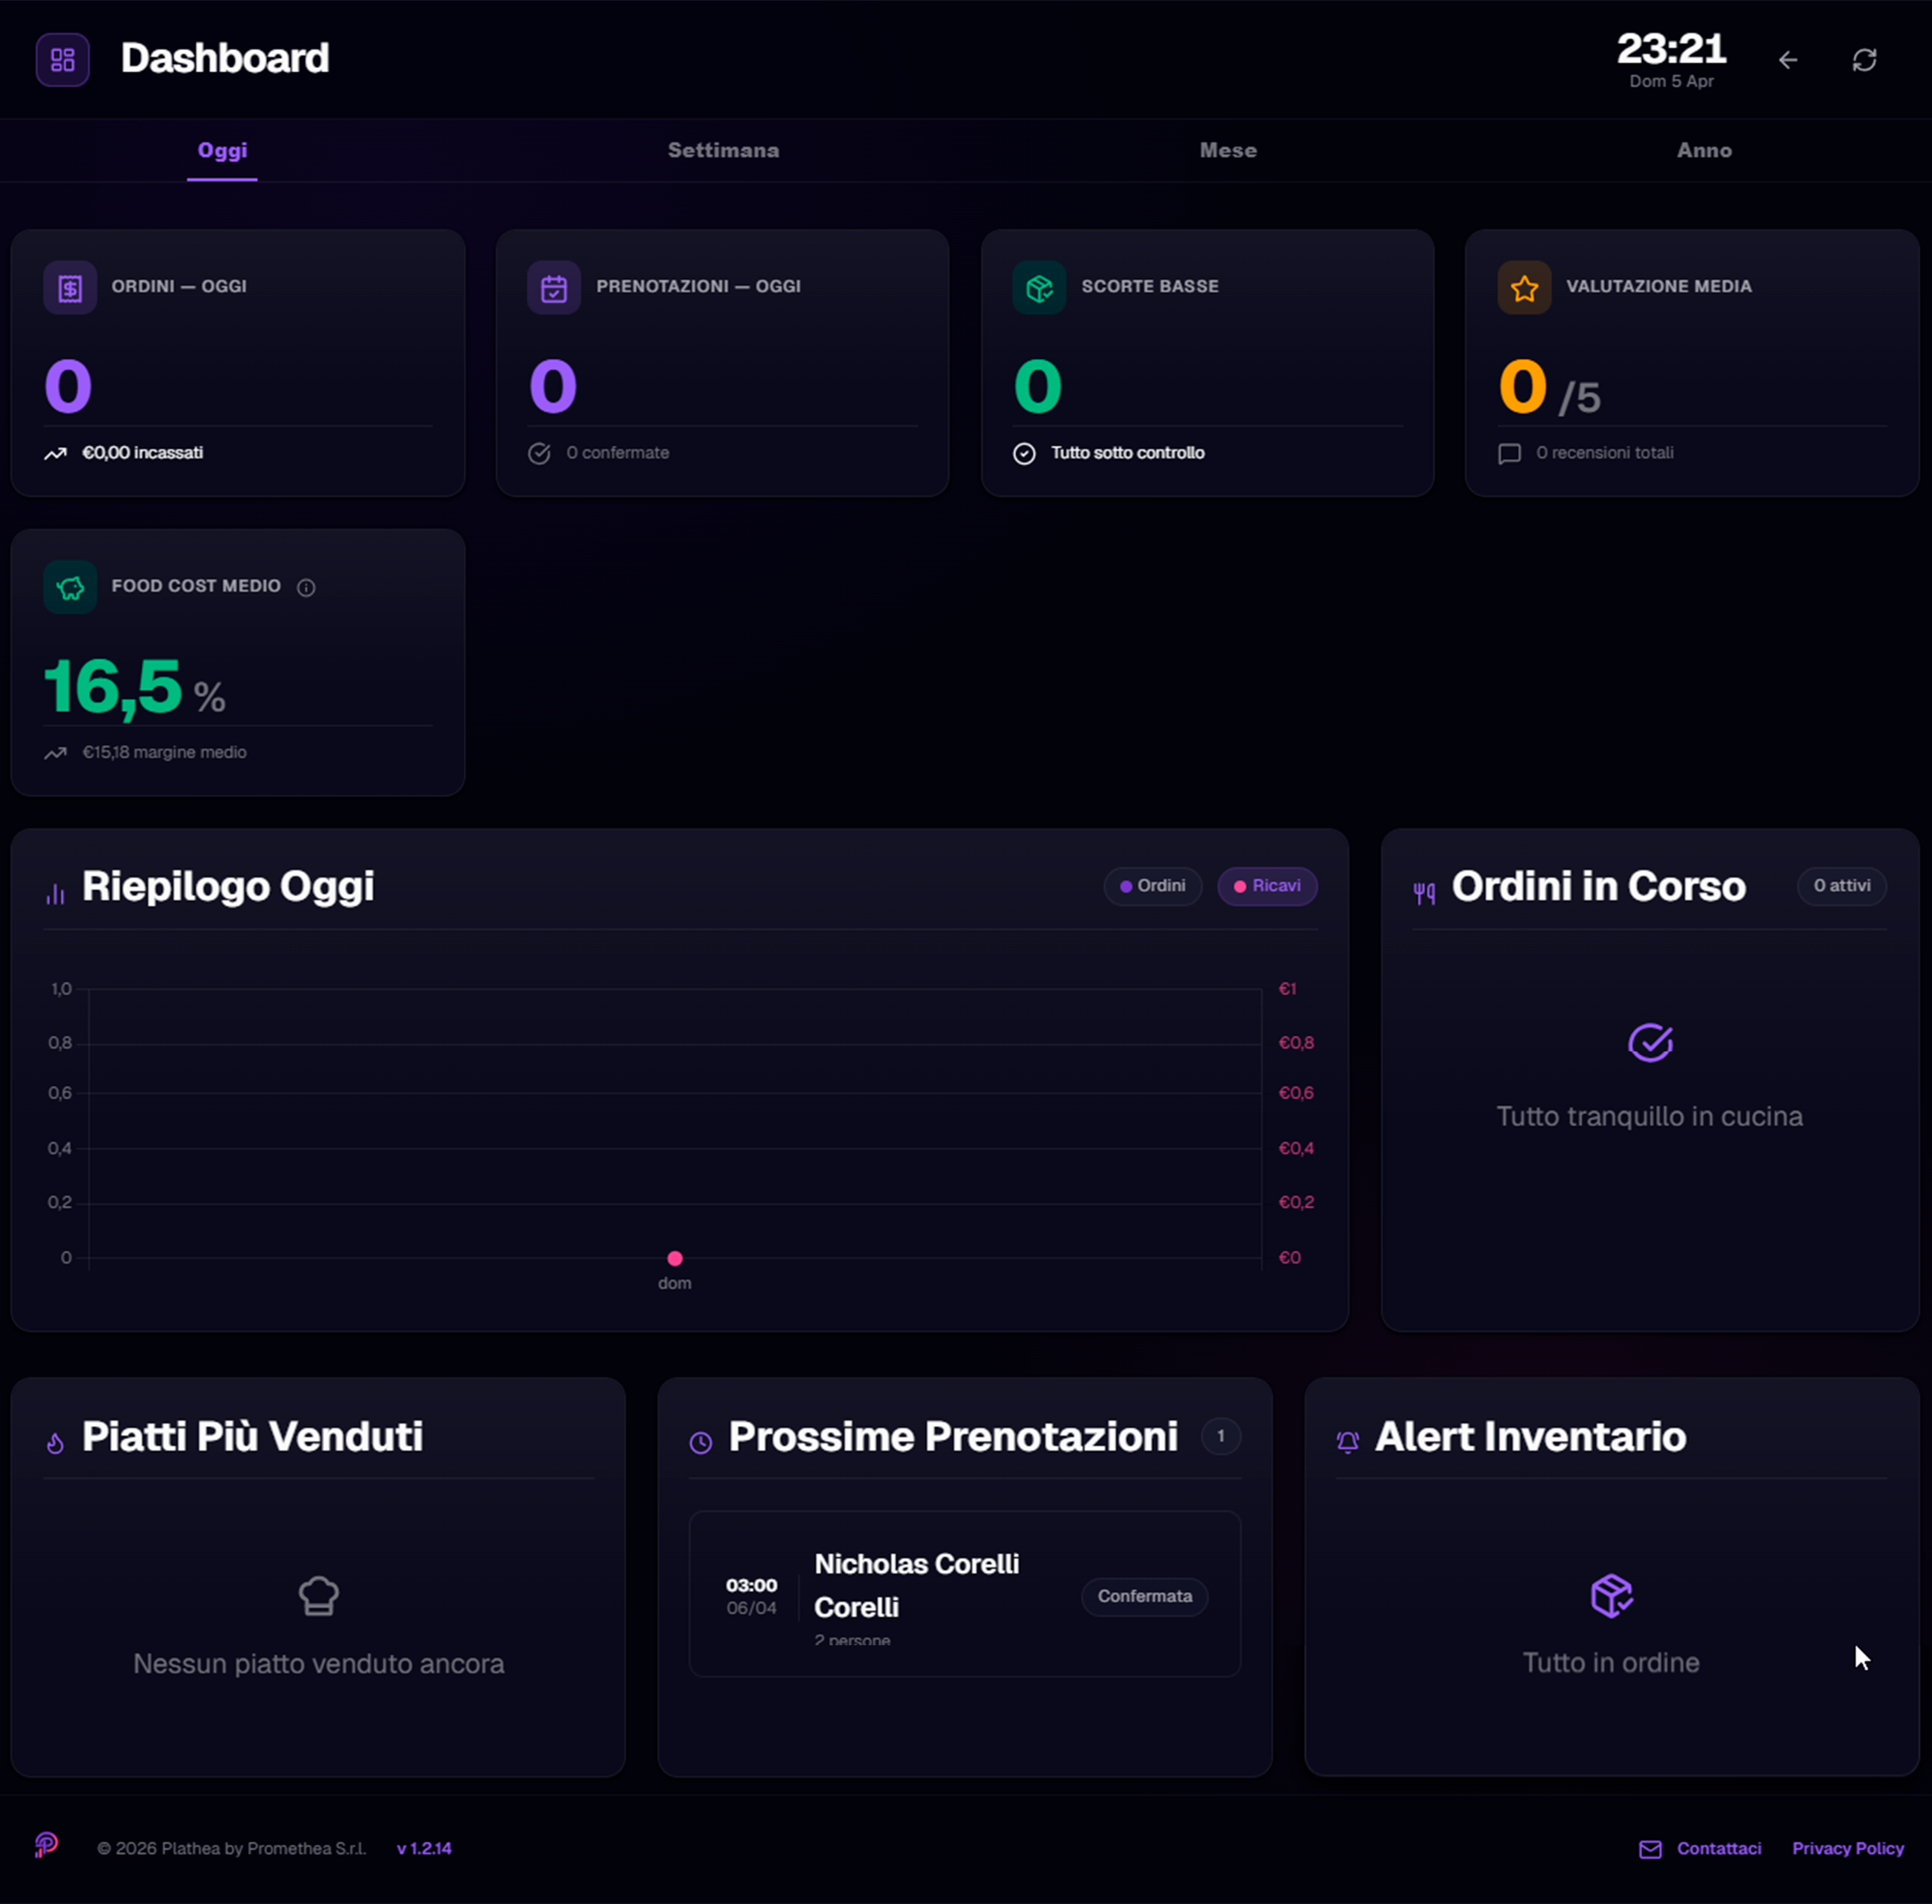
Task: Click the star icon on Valutazione Media
Action: point(1524,288)
